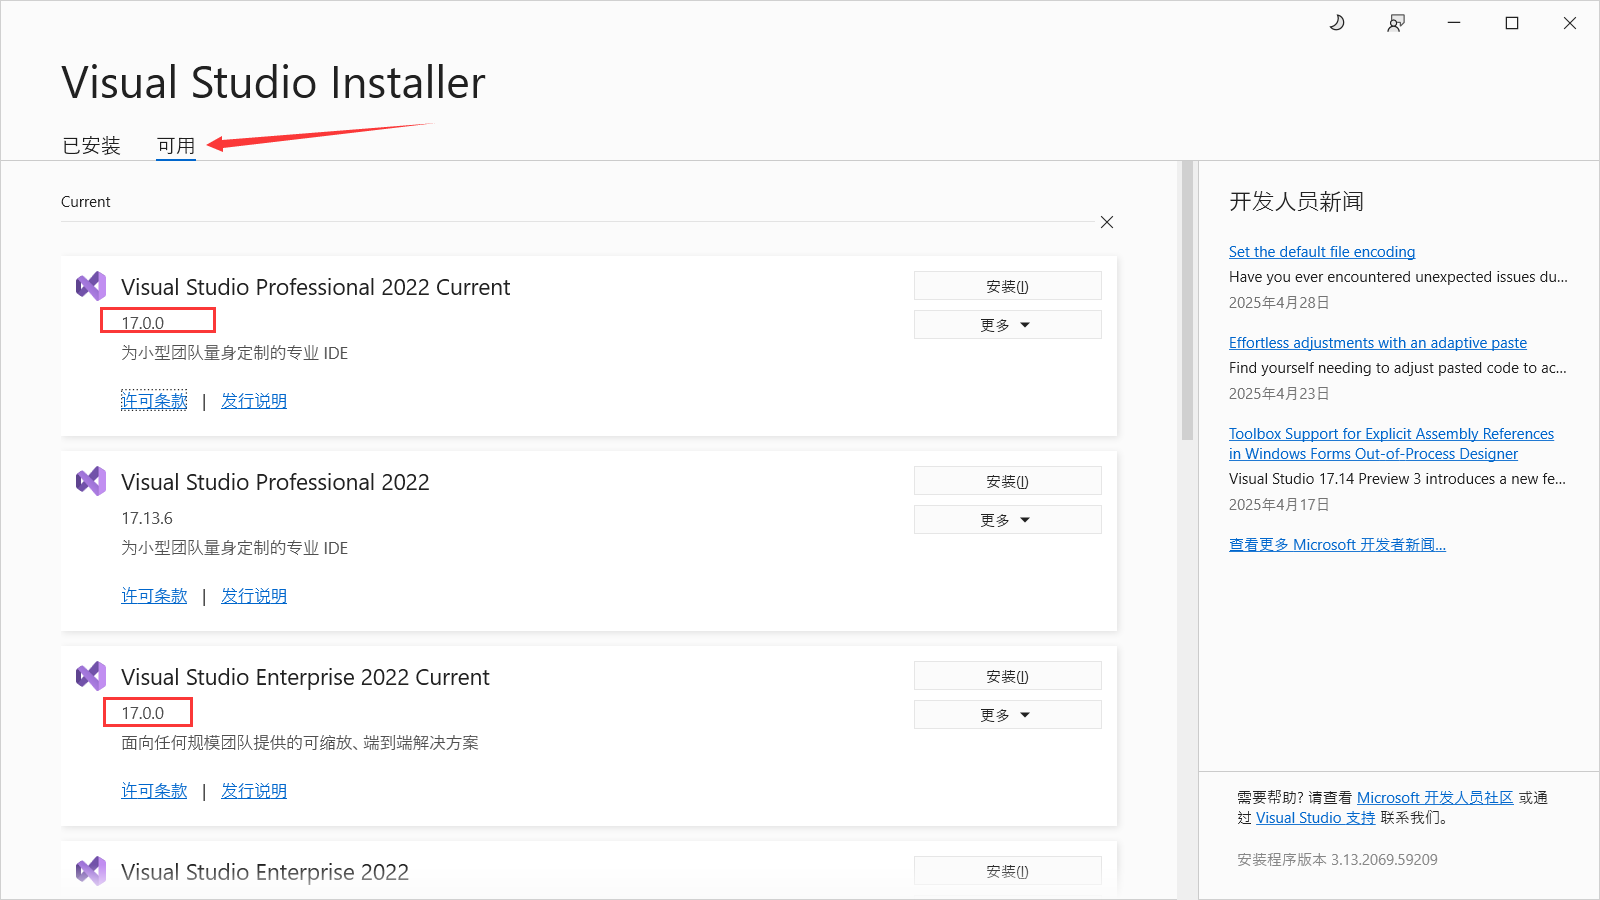Click the Visual Studio Professional 2022 product icon
The height and width of the screenshot is (900, 1600).
pos(91,481)
